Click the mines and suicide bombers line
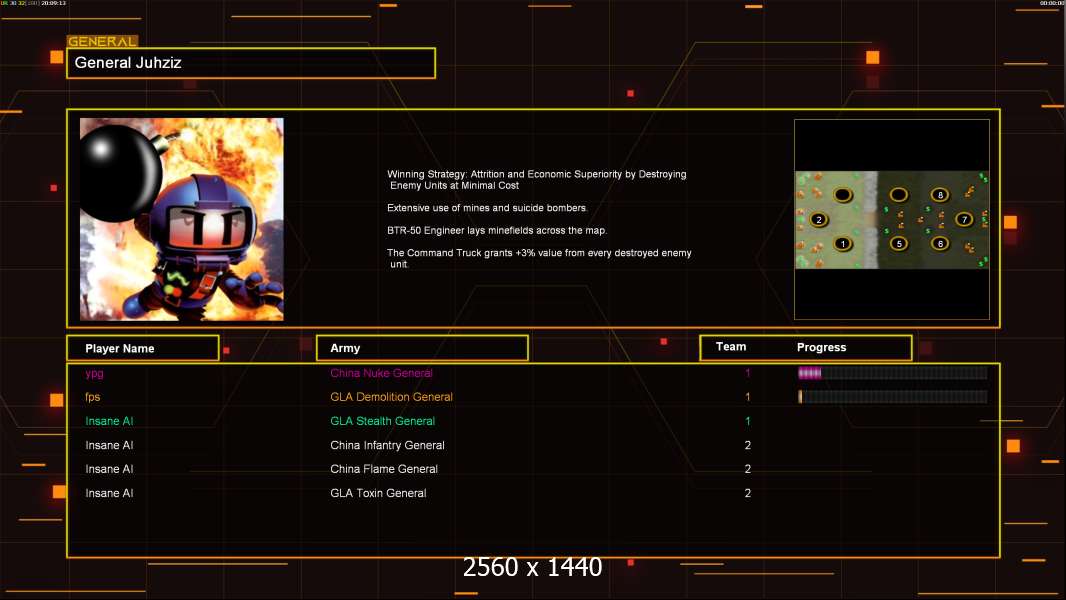1066x600 pixels. coord(487,208)
